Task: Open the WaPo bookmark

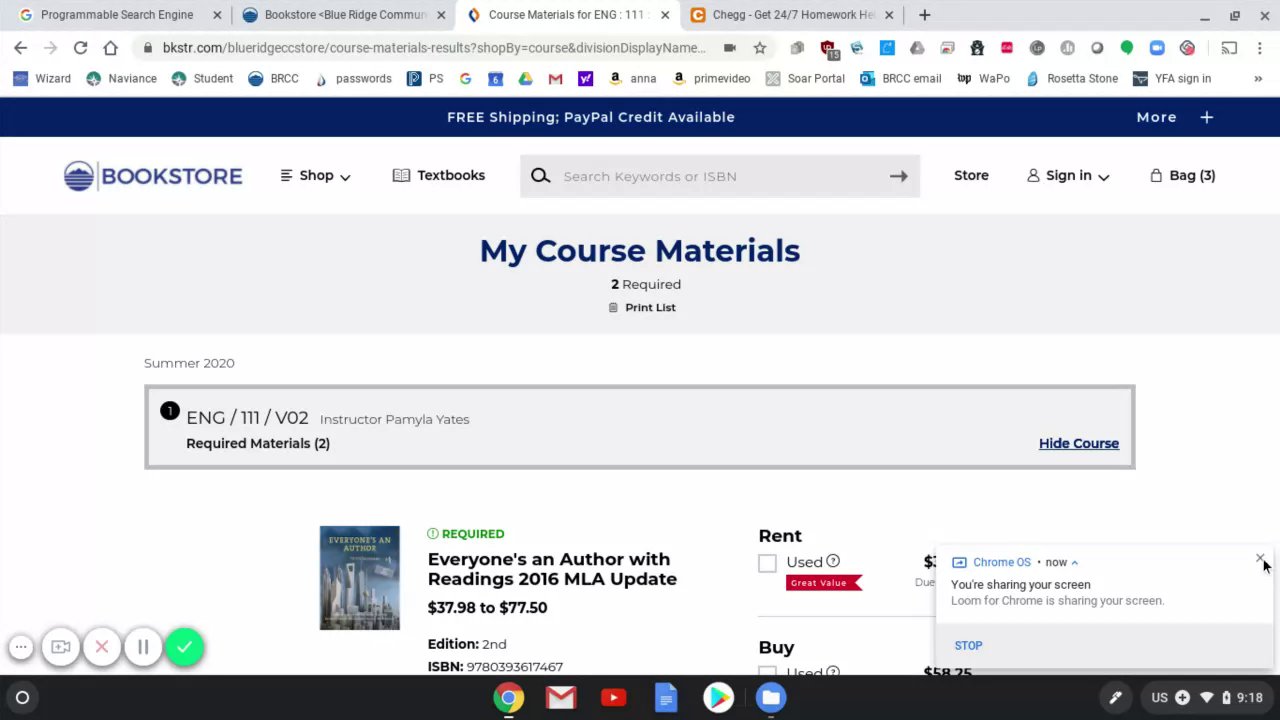Action: point(984,78)
